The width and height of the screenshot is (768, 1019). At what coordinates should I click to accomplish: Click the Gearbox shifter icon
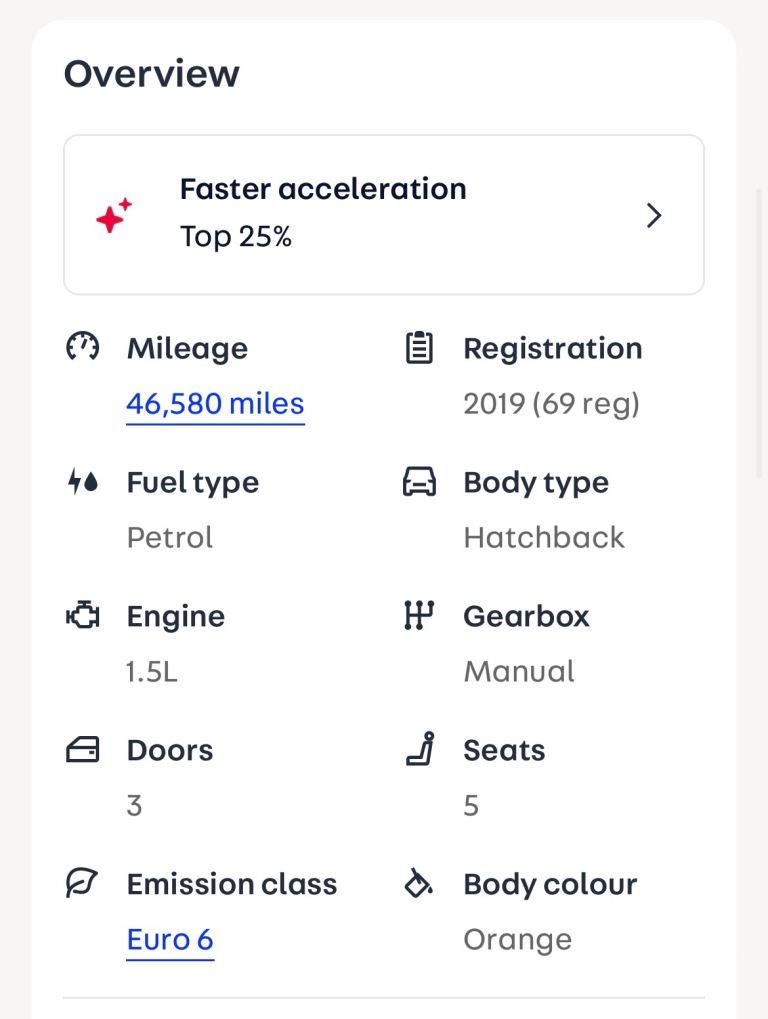click(x=419, y=615)
